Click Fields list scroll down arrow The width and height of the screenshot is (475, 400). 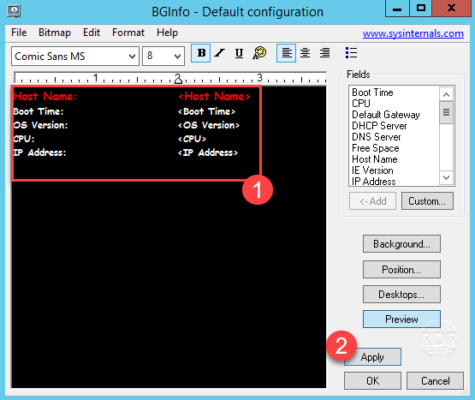446,178
